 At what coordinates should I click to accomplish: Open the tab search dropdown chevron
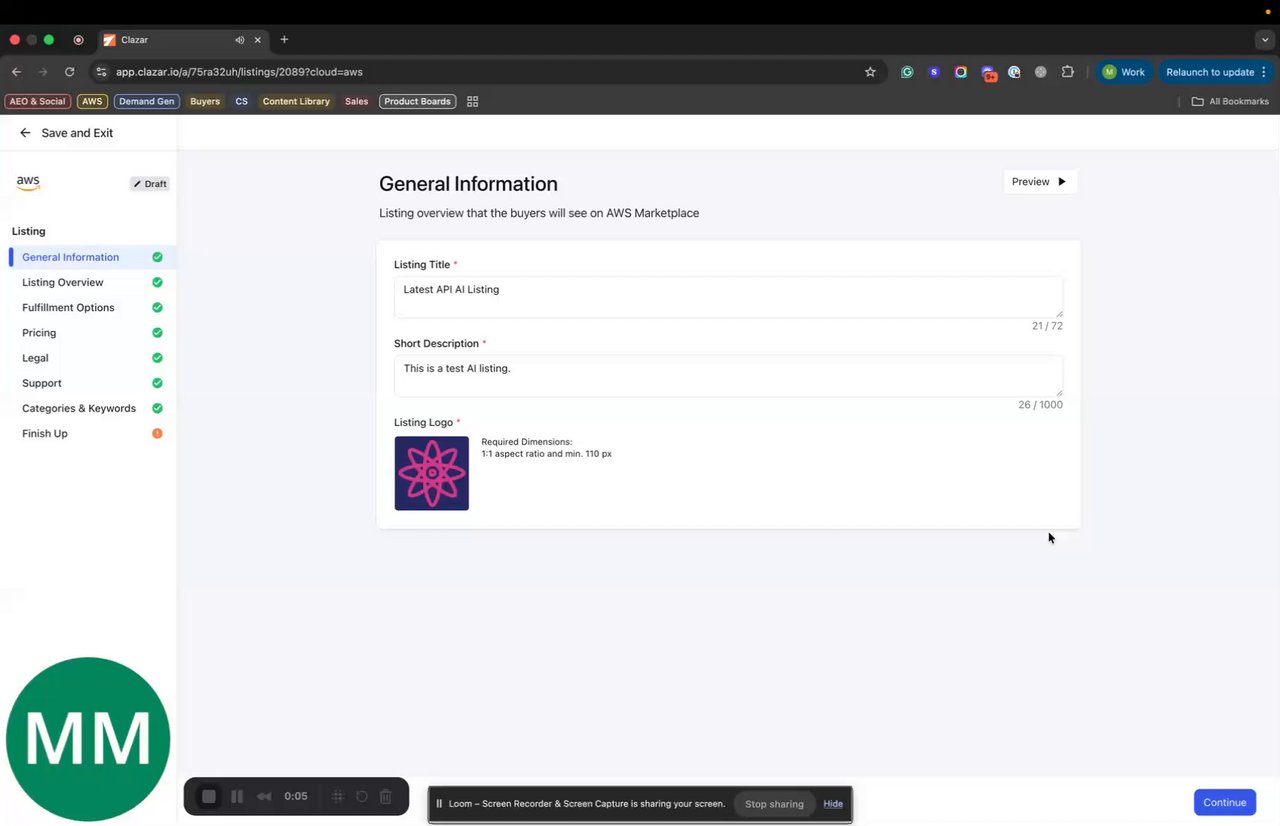(1265, 40)
